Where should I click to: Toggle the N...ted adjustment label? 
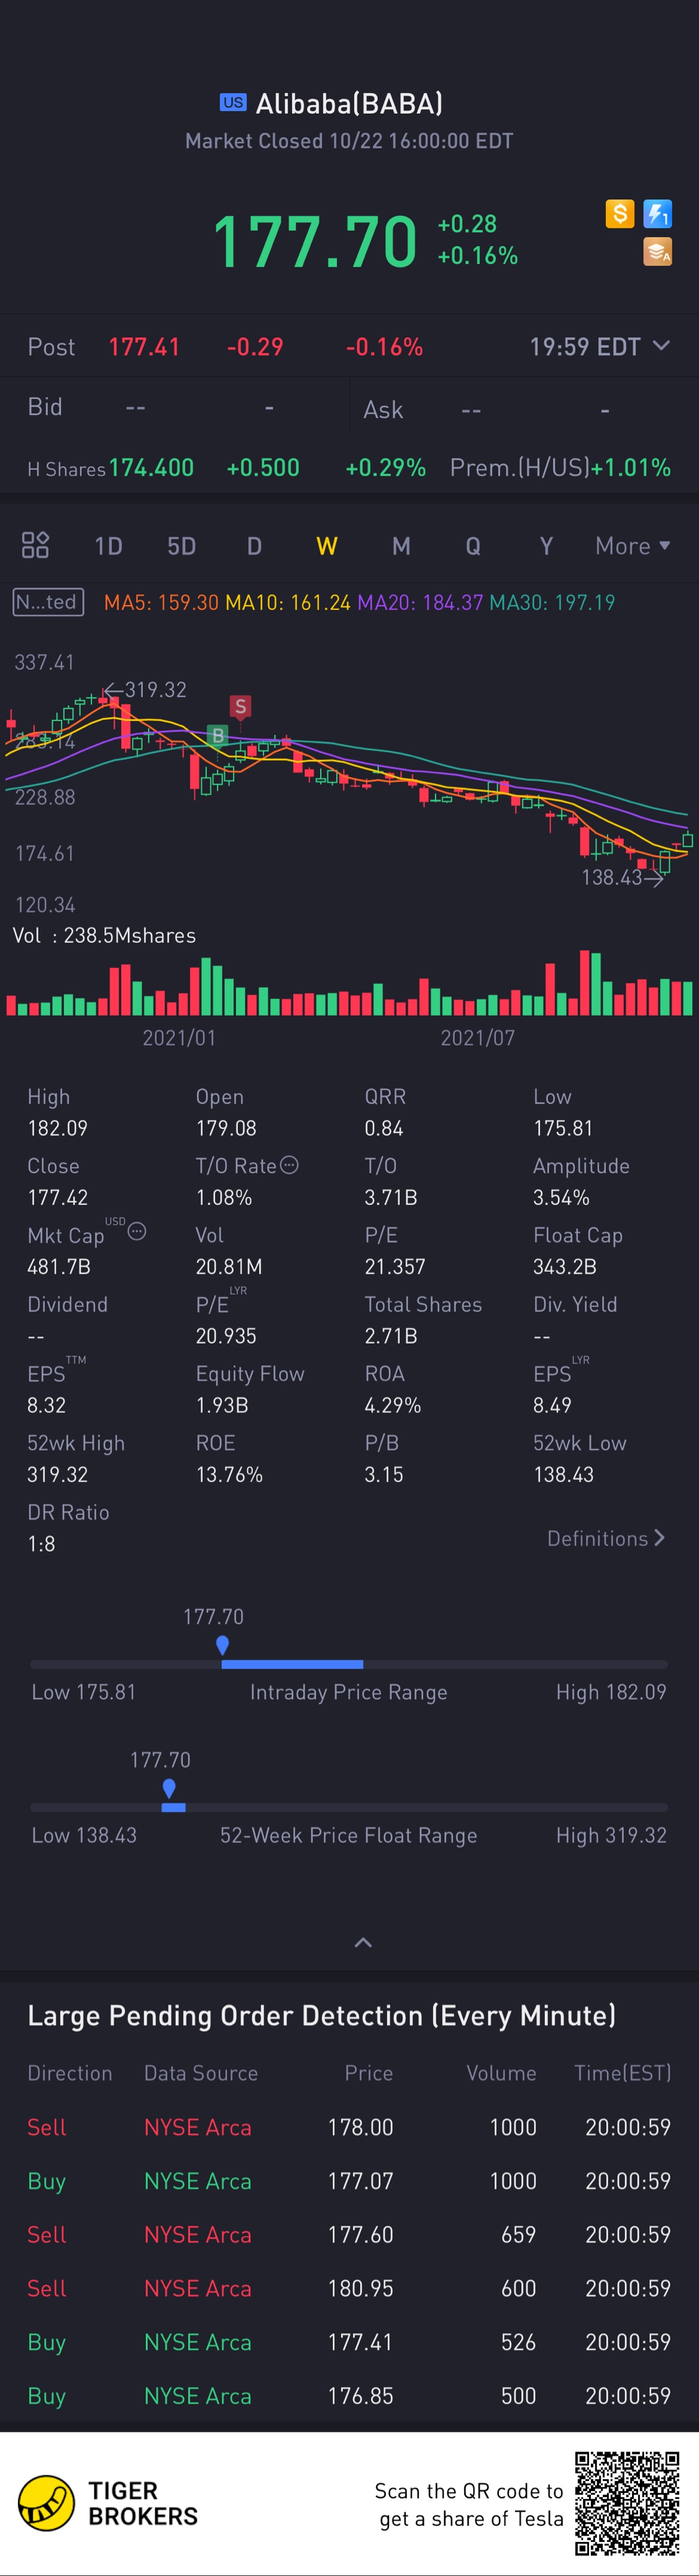(x=47, y=602)
